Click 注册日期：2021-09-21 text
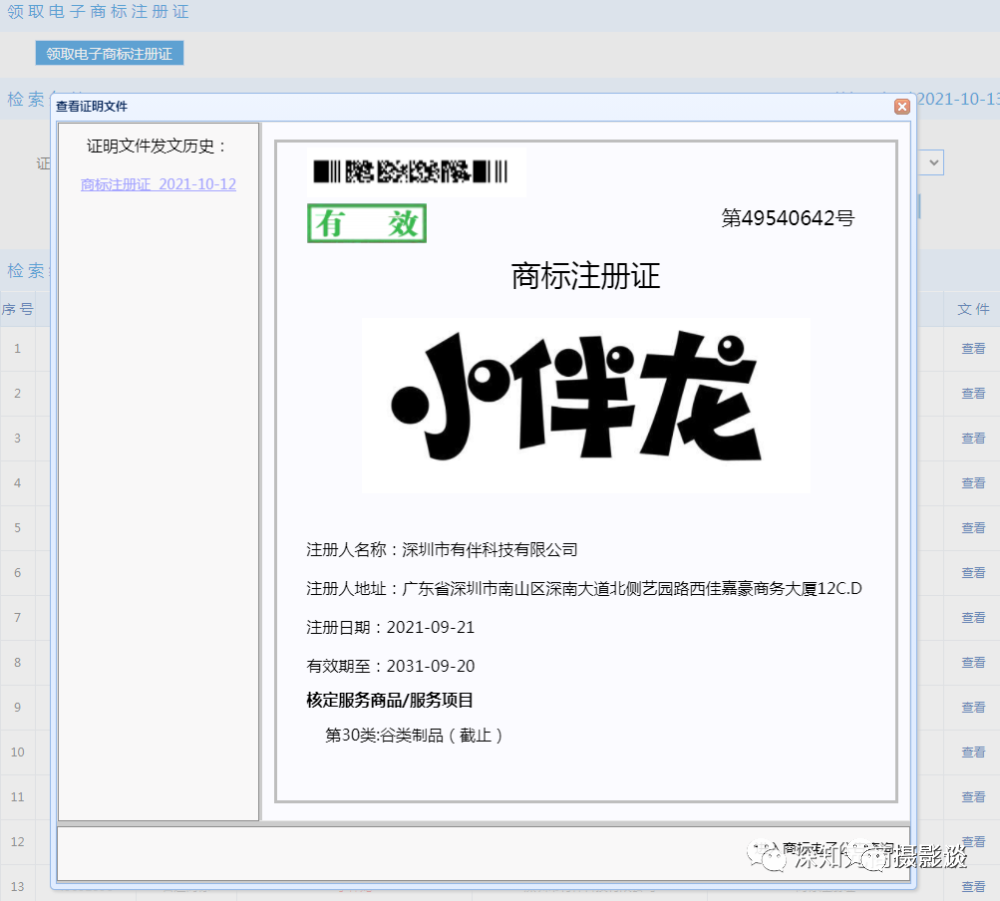 click(390, 627)
